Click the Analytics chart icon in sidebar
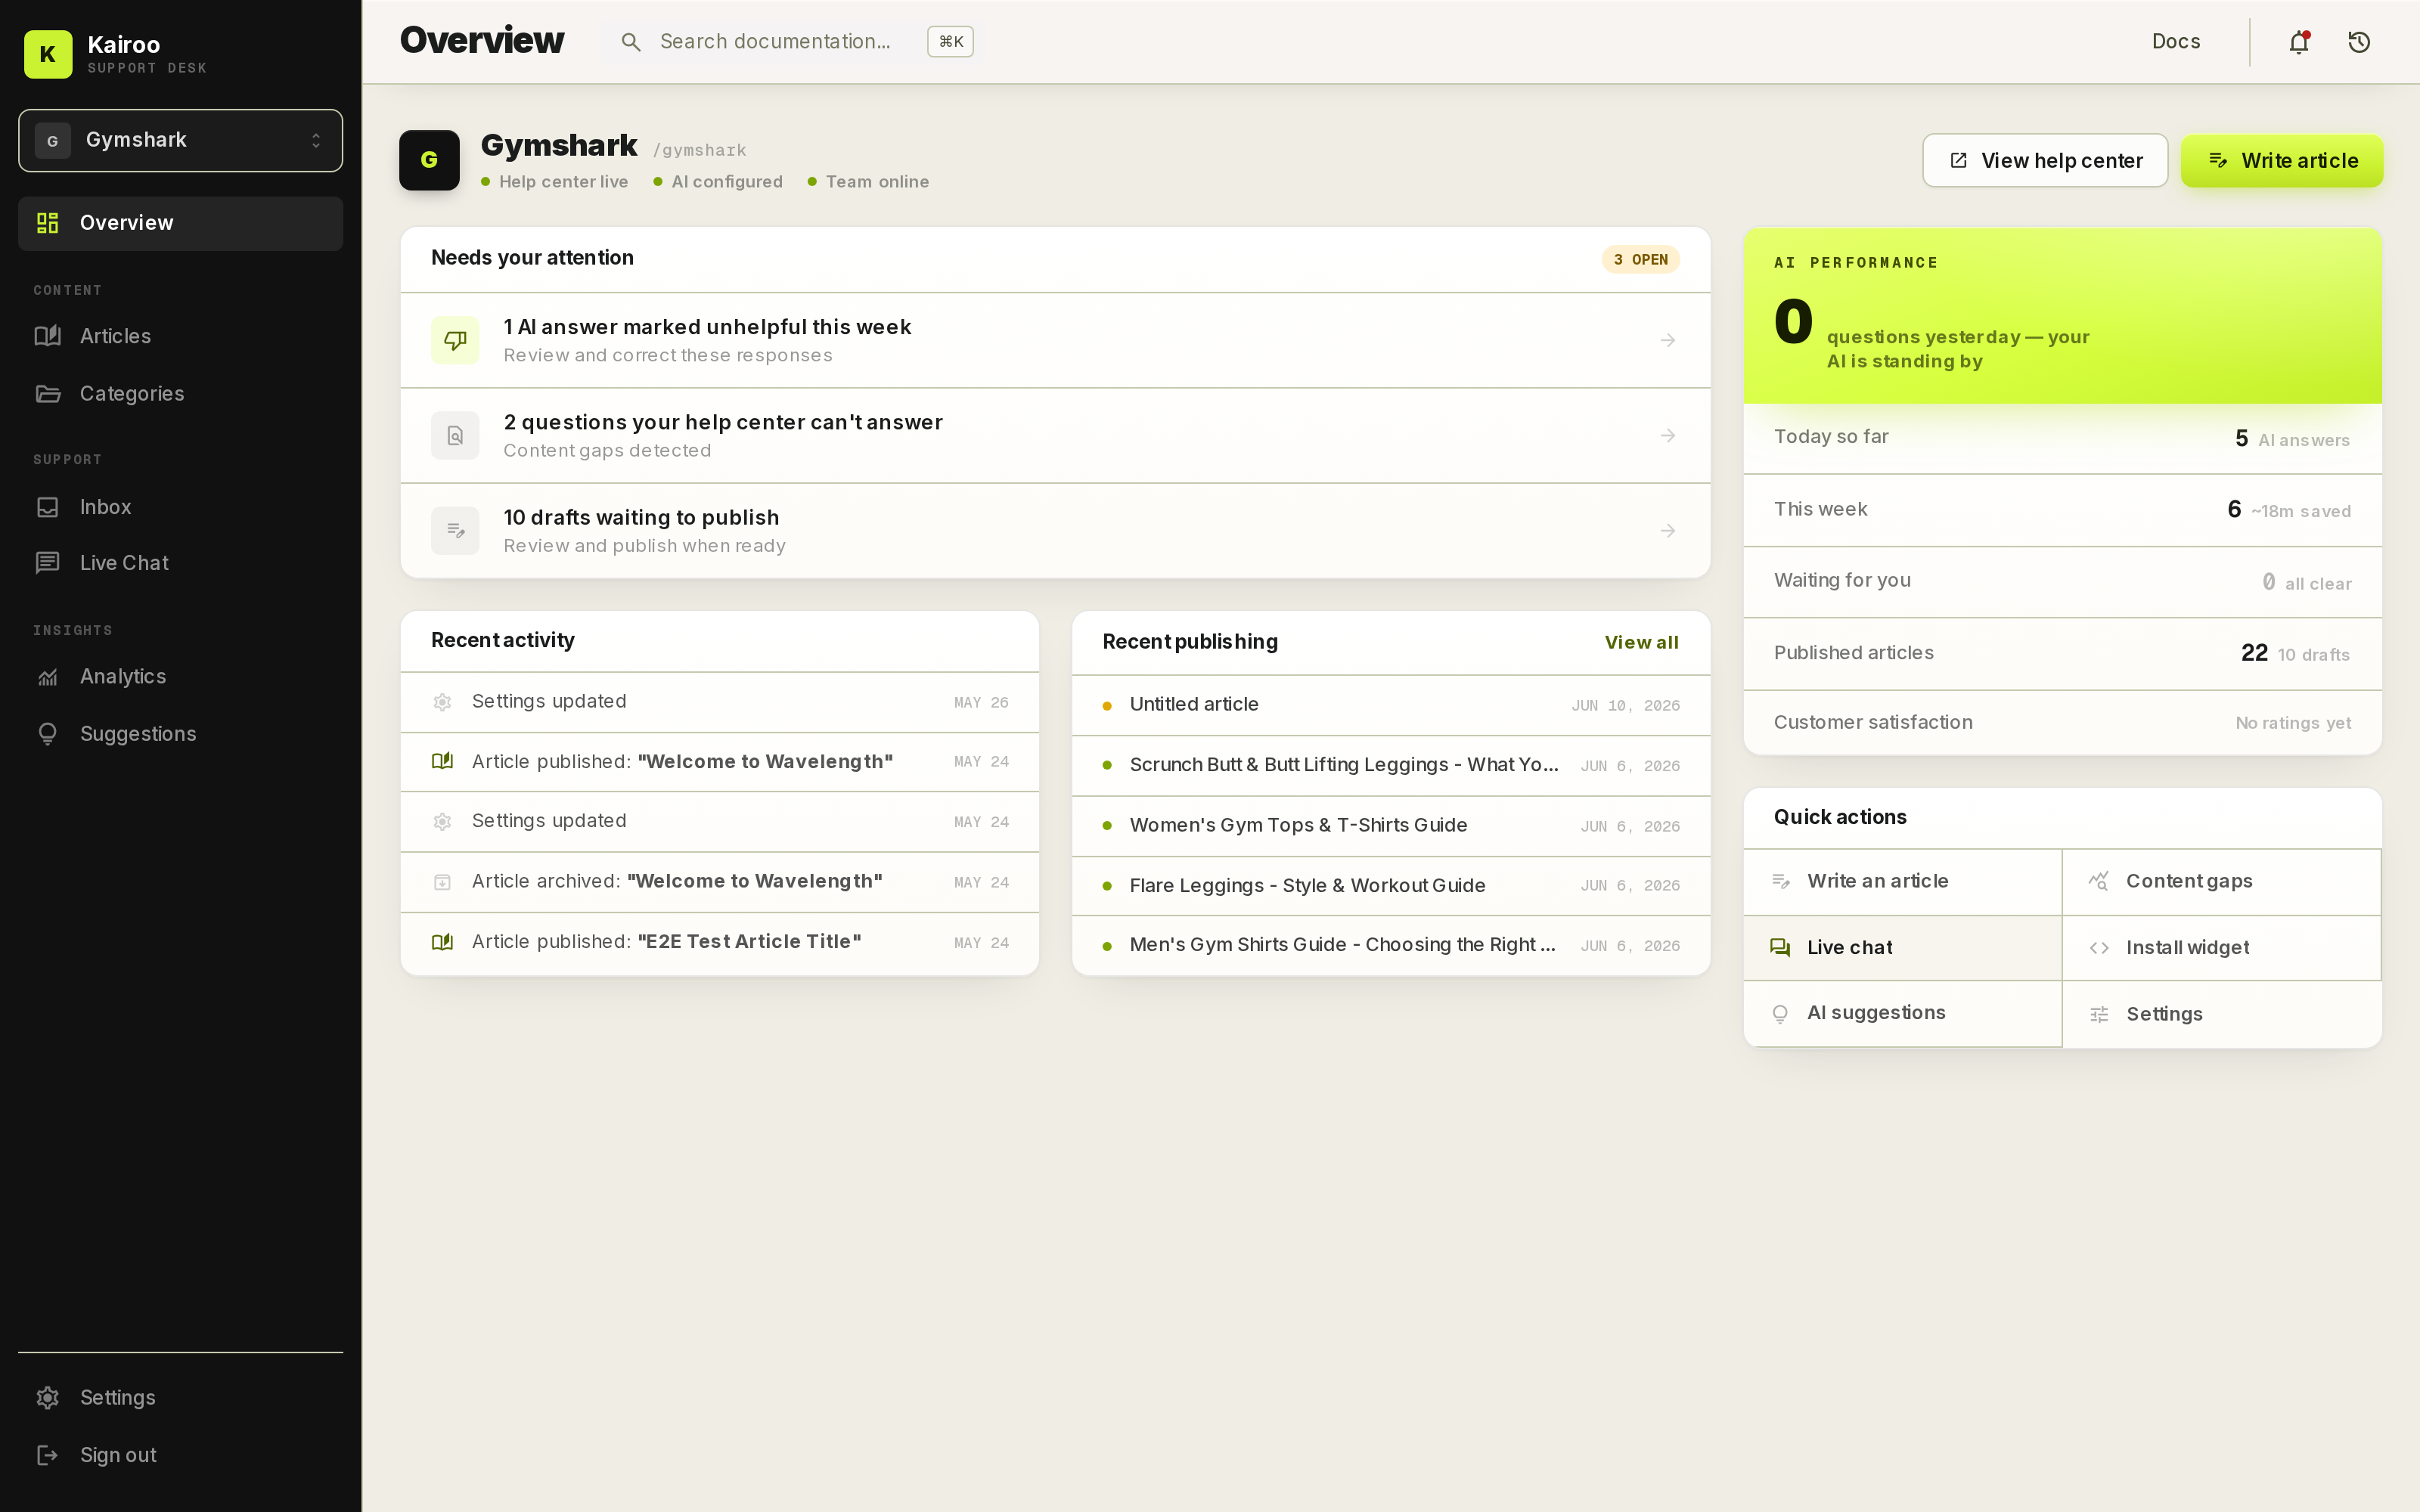The height and width of the screenshot is (1512, 2420). coord(48,677)
